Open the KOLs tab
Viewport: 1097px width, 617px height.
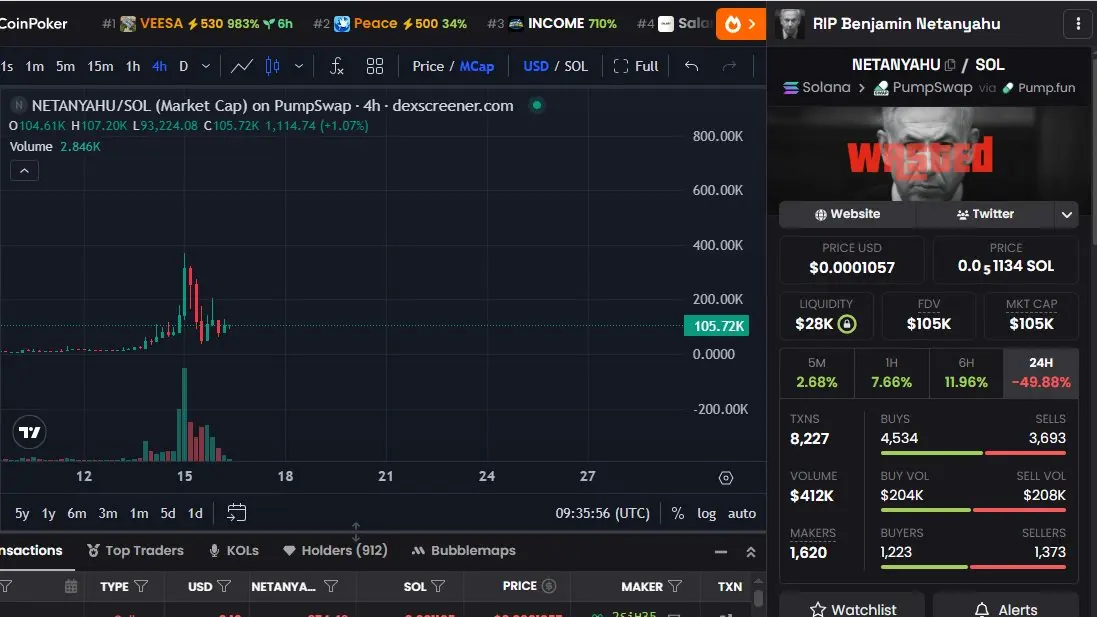pyautogui.click(x=234, y=551)
